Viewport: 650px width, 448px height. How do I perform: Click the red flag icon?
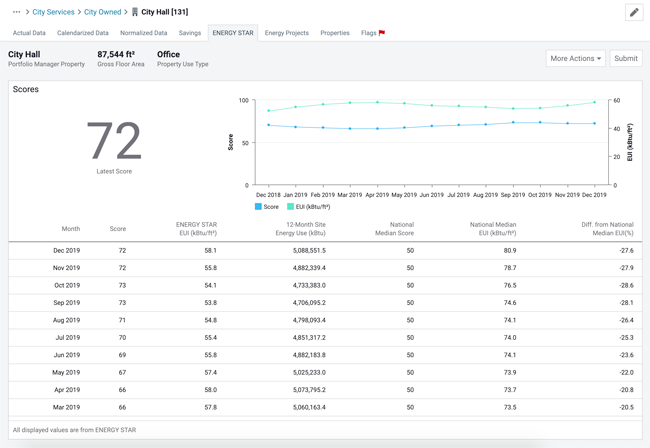[x=382, y=33]
